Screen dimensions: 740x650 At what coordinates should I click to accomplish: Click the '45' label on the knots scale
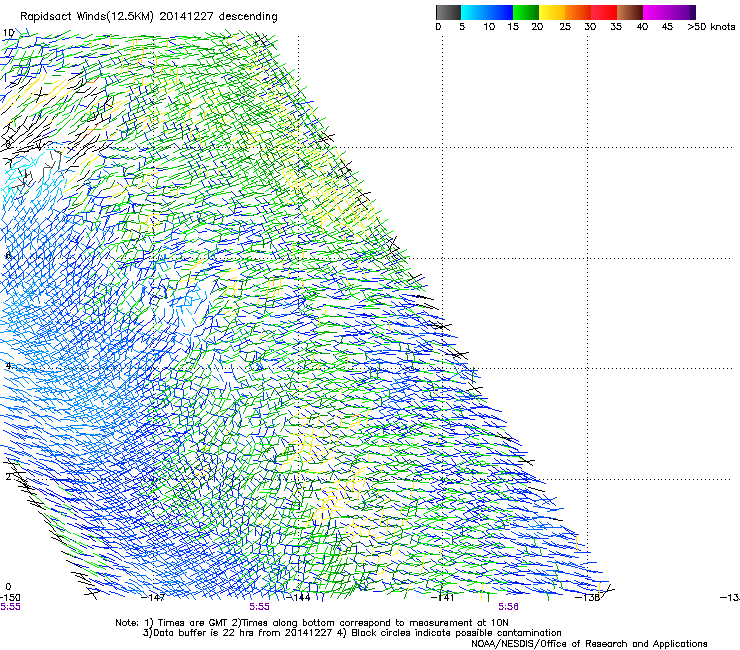coord(667,27)
